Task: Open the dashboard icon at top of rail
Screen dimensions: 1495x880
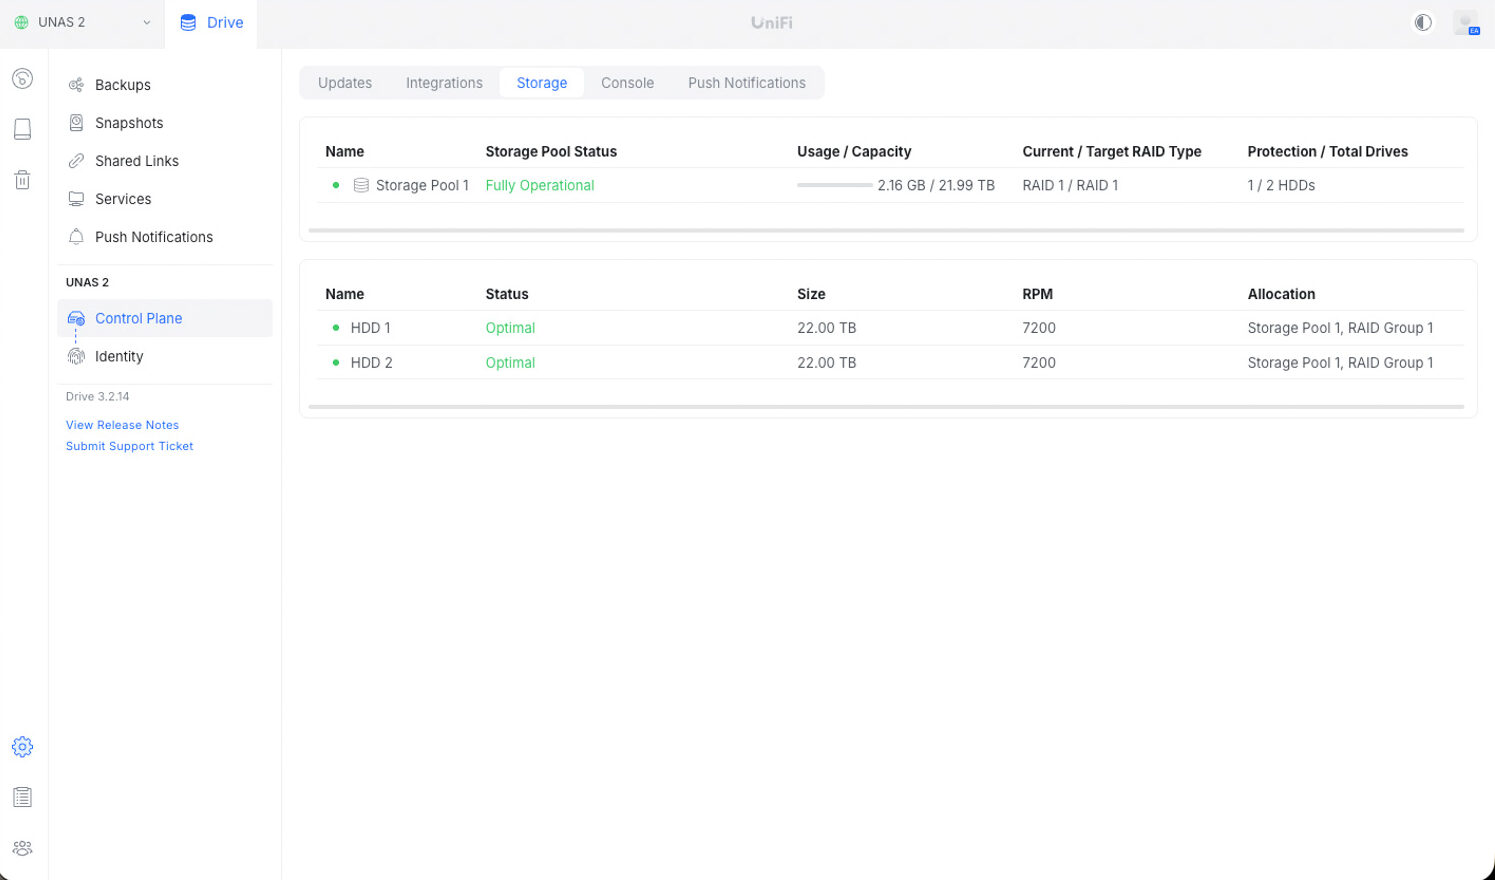Action: click(22, 79)
